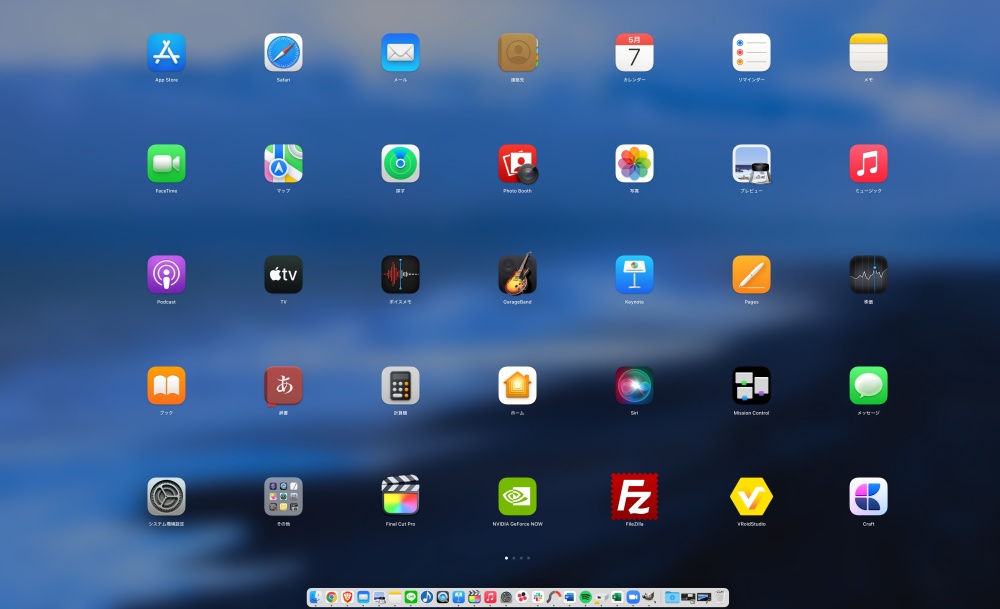The height and width of the screenshot is (609, 1000).
Task: Launch the Stocks app
Action: click(869, 274)
